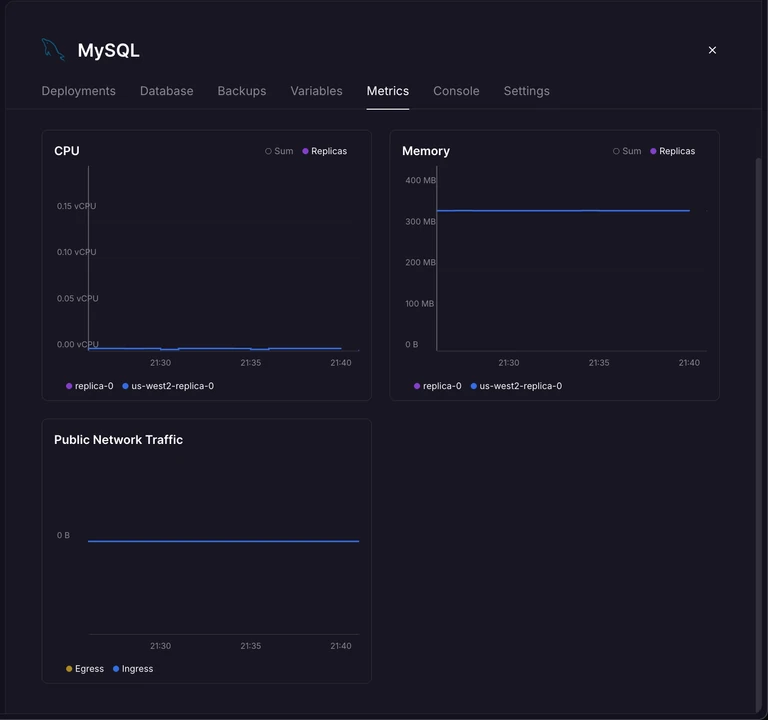Toggle Egress series in network legend
Screen dimensions: 768x720
(x=85, y=669)
